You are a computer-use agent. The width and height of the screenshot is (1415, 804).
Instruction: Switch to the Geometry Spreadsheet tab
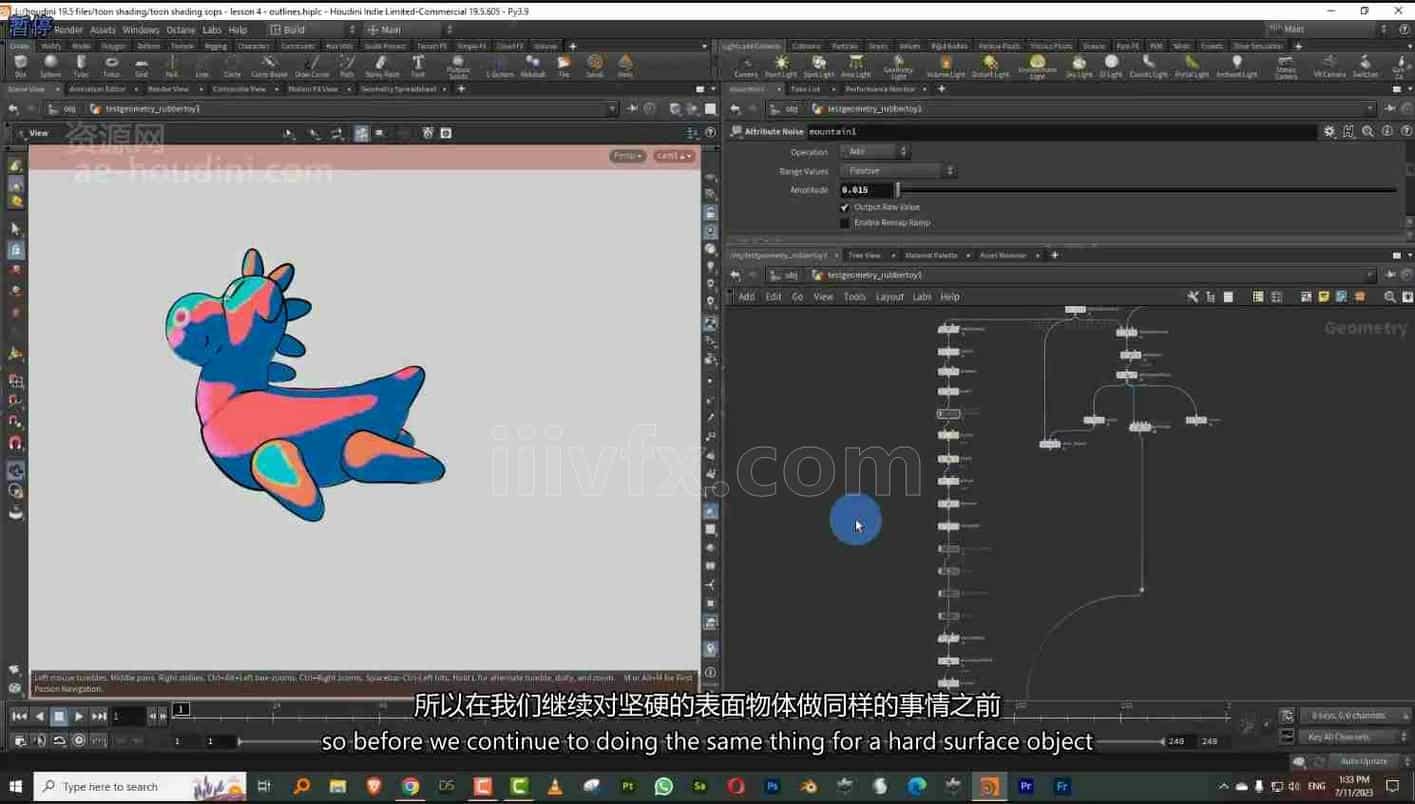click(x=398, y=89)
